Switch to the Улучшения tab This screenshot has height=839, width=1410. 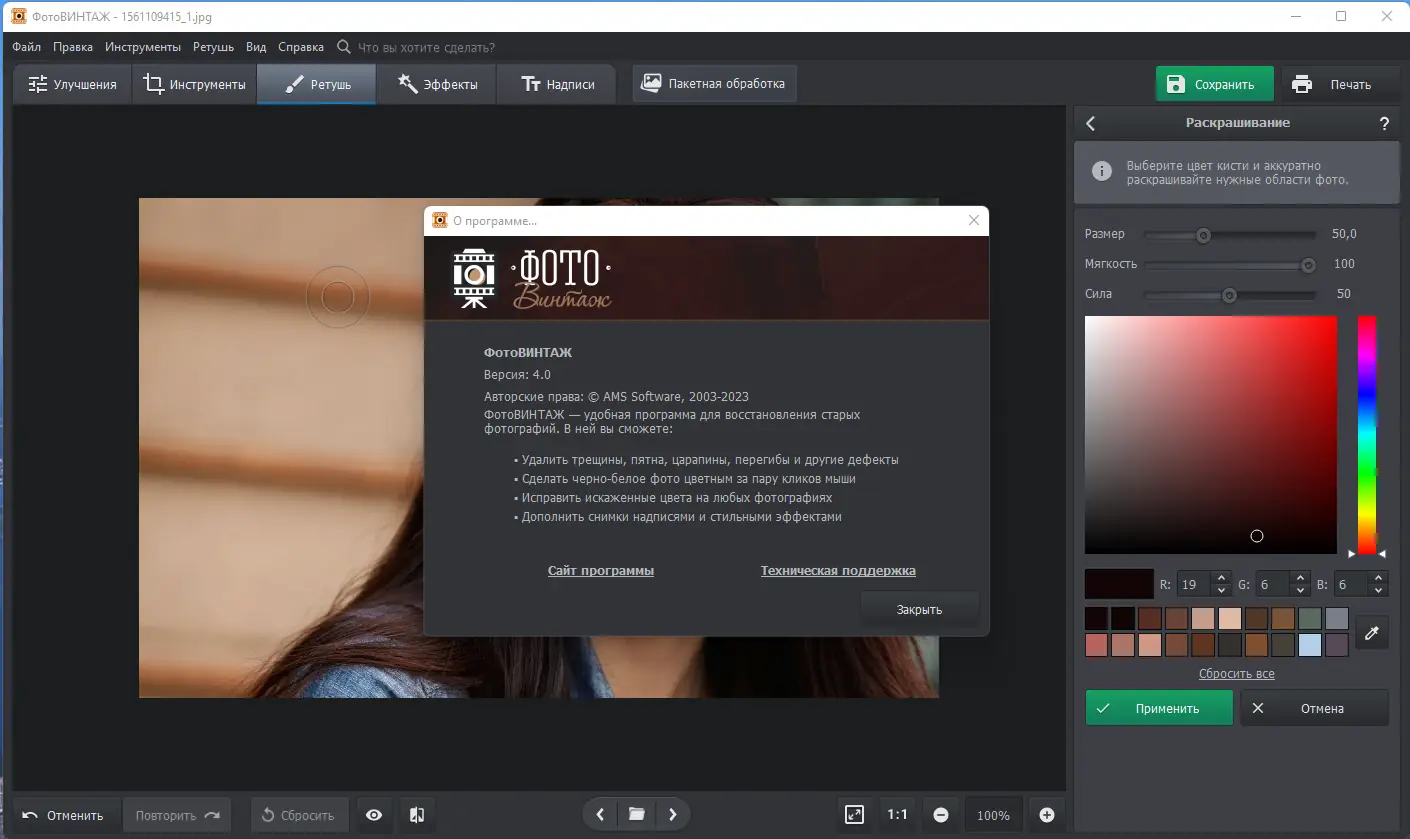point(73,84)
